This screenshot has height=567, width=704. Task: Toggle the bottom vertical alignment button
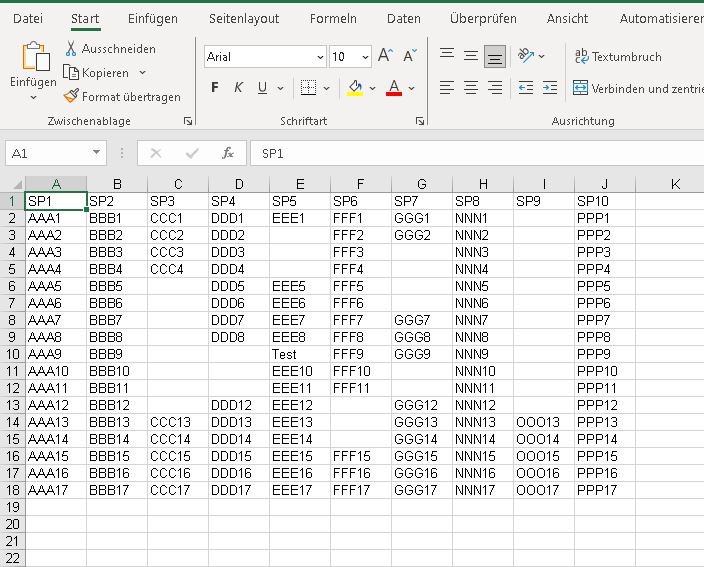click(495, 57)
